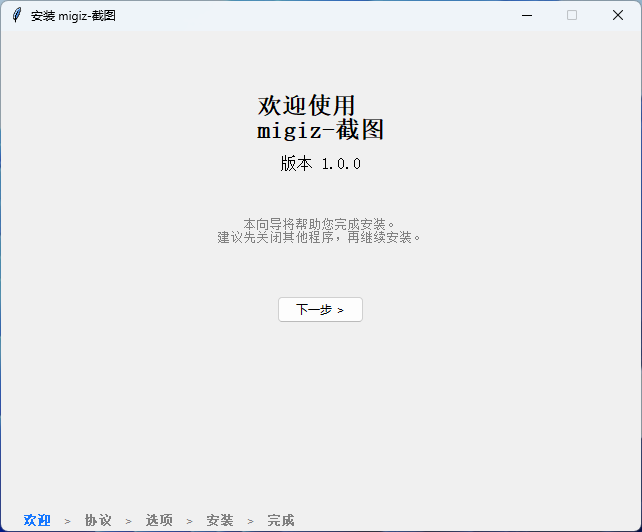Screen dimensions: 642x532
Task: Select the 欢迎 step in breadcrumb
Action: click(x=37, y=520)
